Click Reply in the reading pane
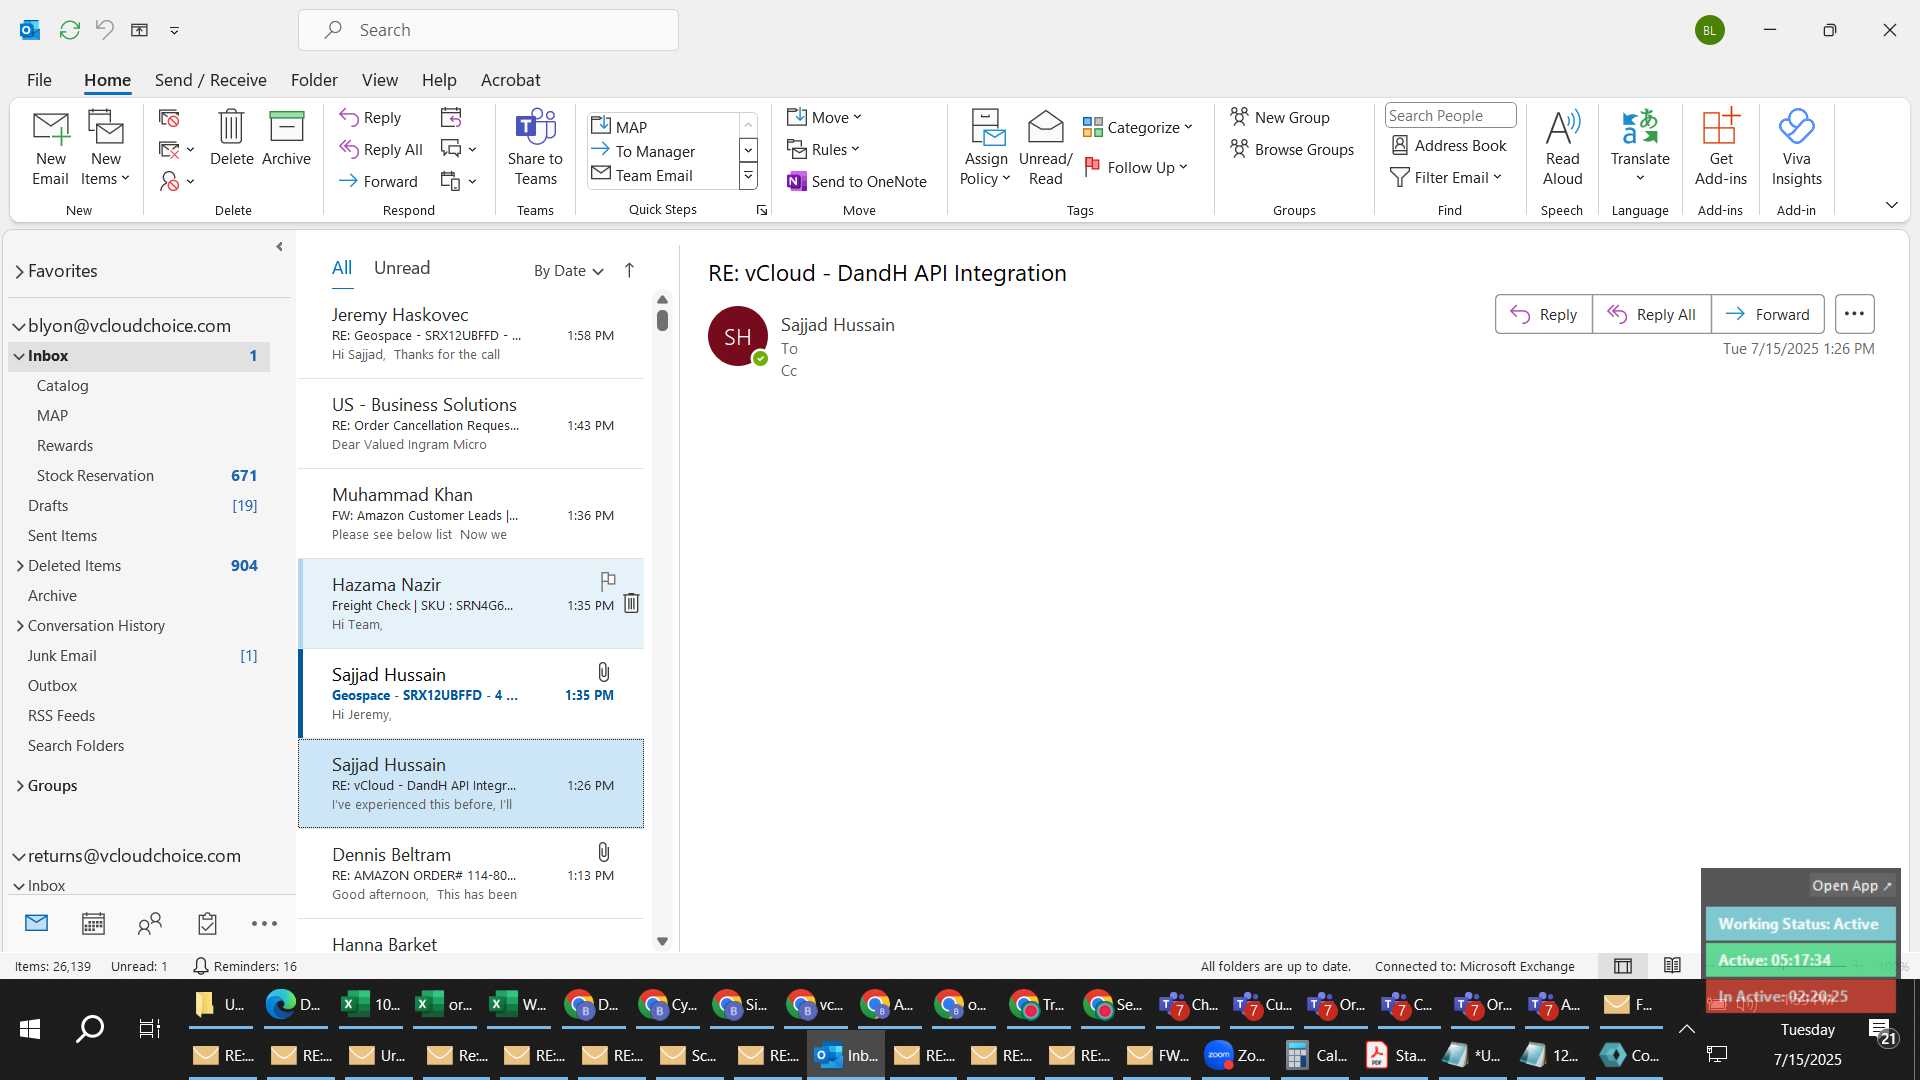The width and height of the screenshot is (1920, 1080). 1543,314
